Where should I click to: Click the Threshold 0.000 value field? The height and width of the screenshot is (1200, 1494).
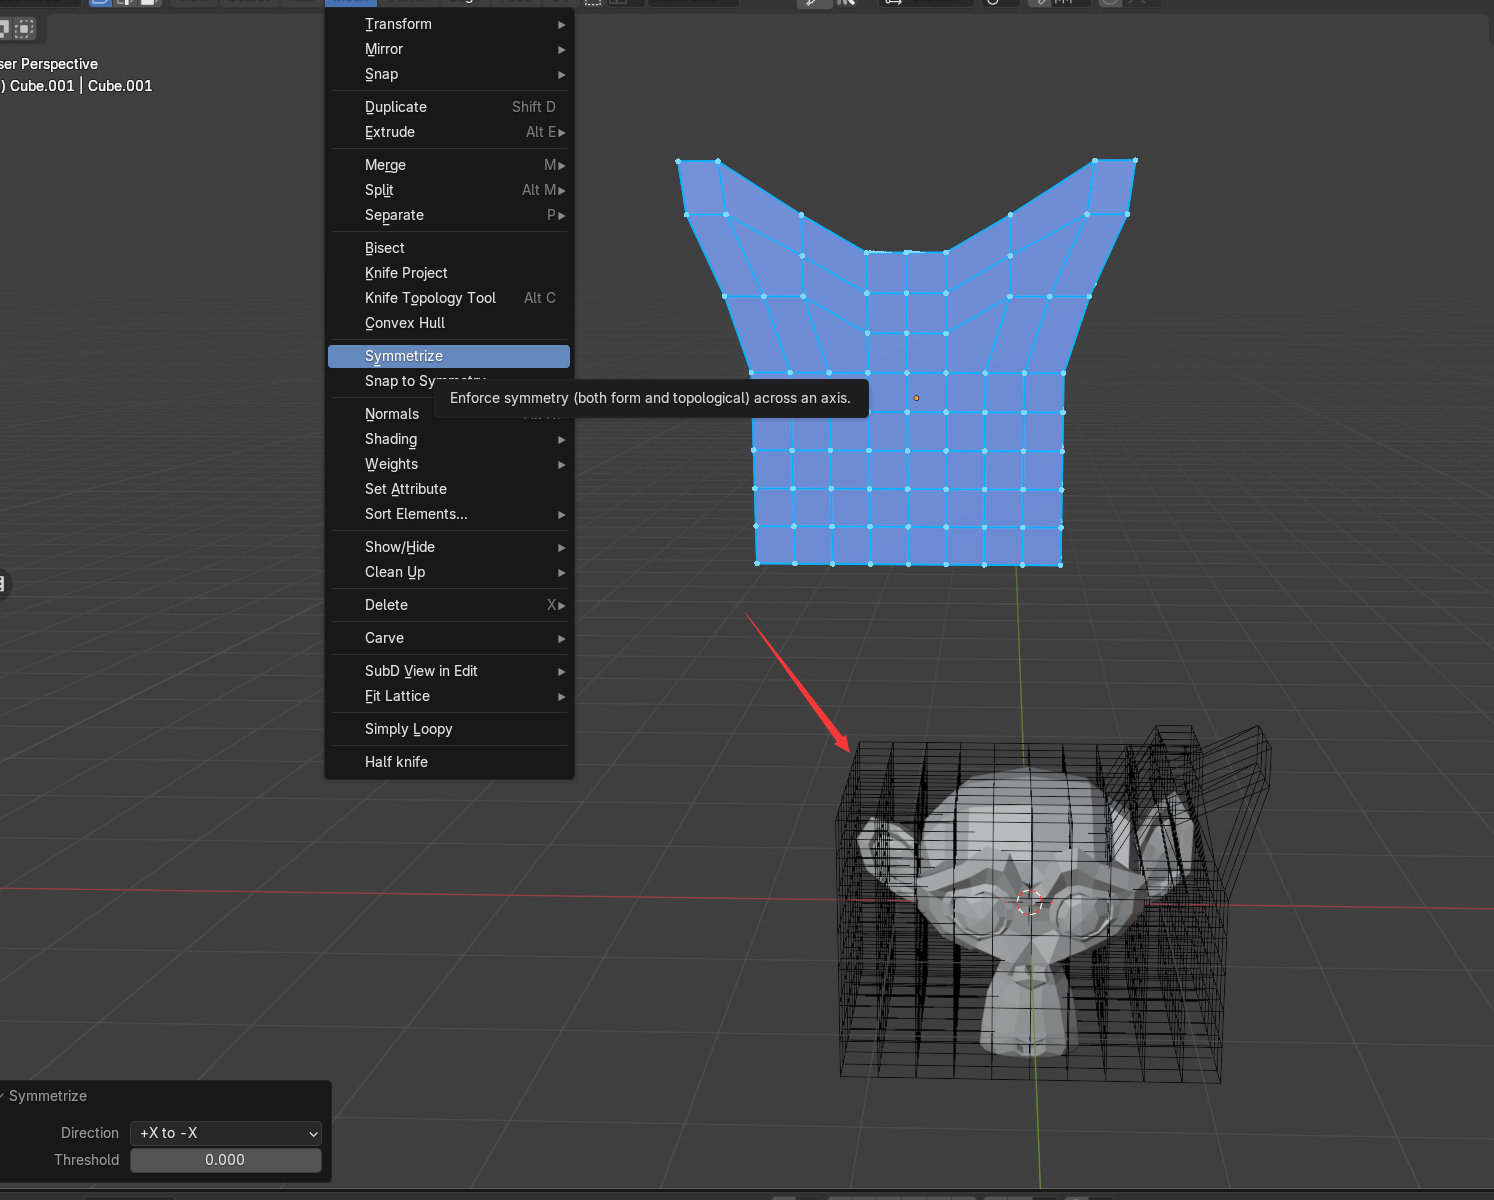coord(226,1160)
